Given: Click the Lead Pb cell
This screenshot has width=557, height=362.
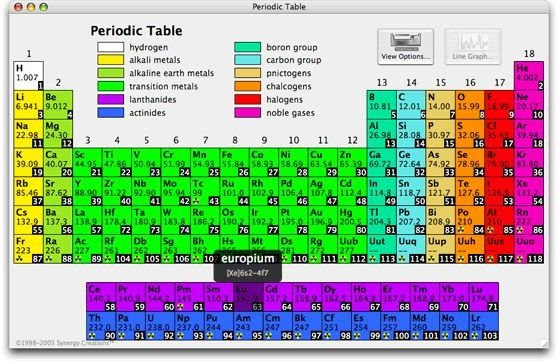Looking at the screenshot, I should coord(411,220).
